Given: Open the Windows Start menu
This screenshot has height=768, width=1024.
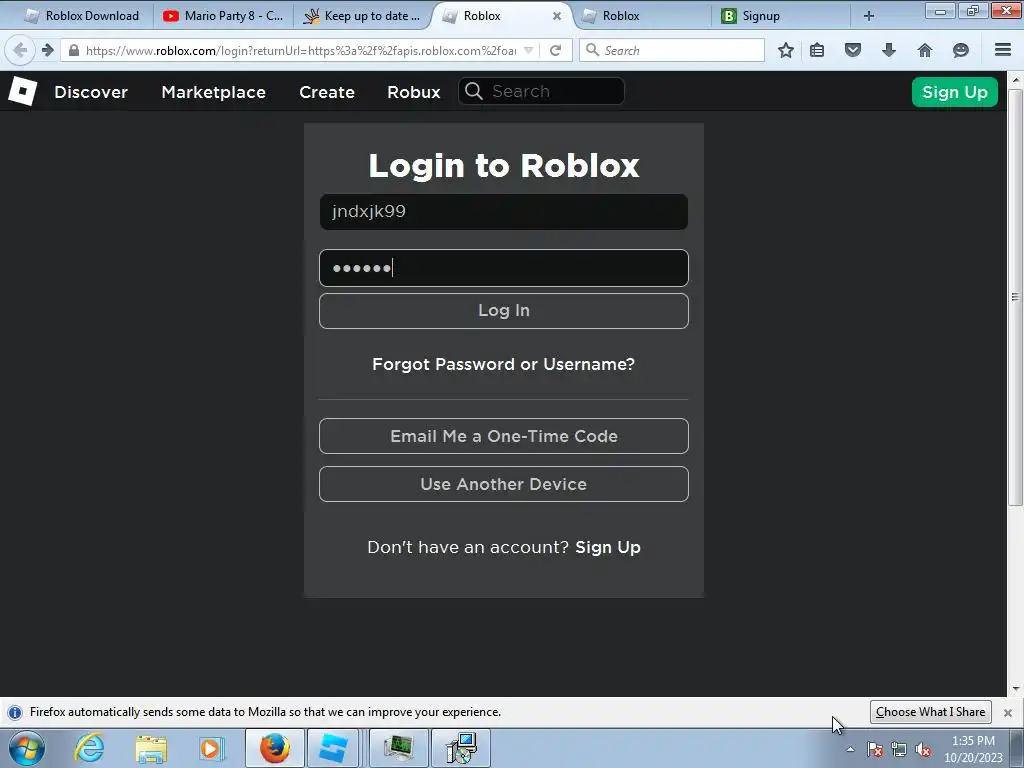Looking at the screenshot, I should [27, 748].
